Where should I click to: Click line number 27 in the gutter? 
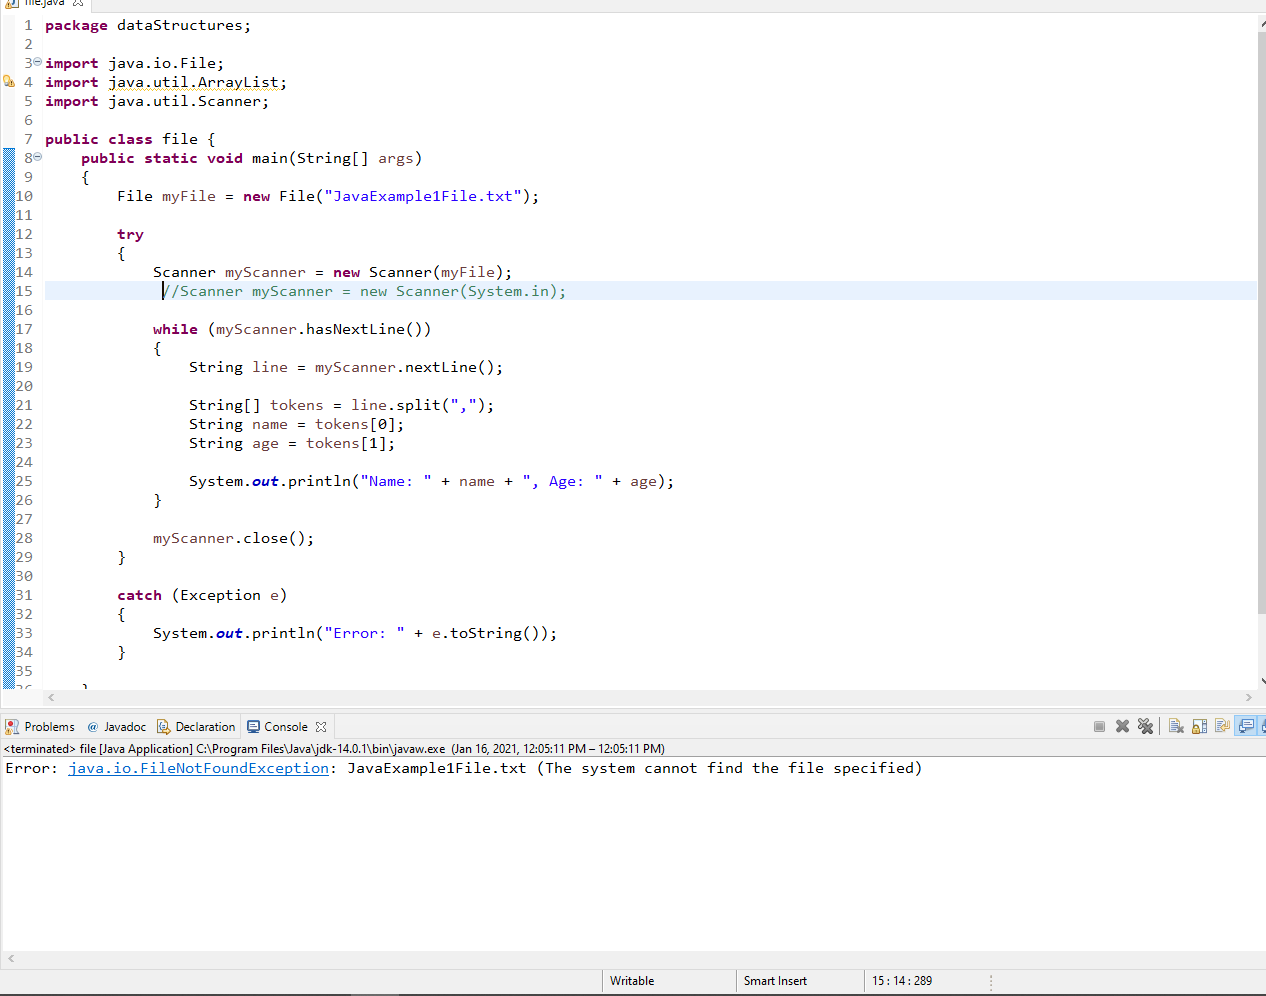tap(24, 519)
